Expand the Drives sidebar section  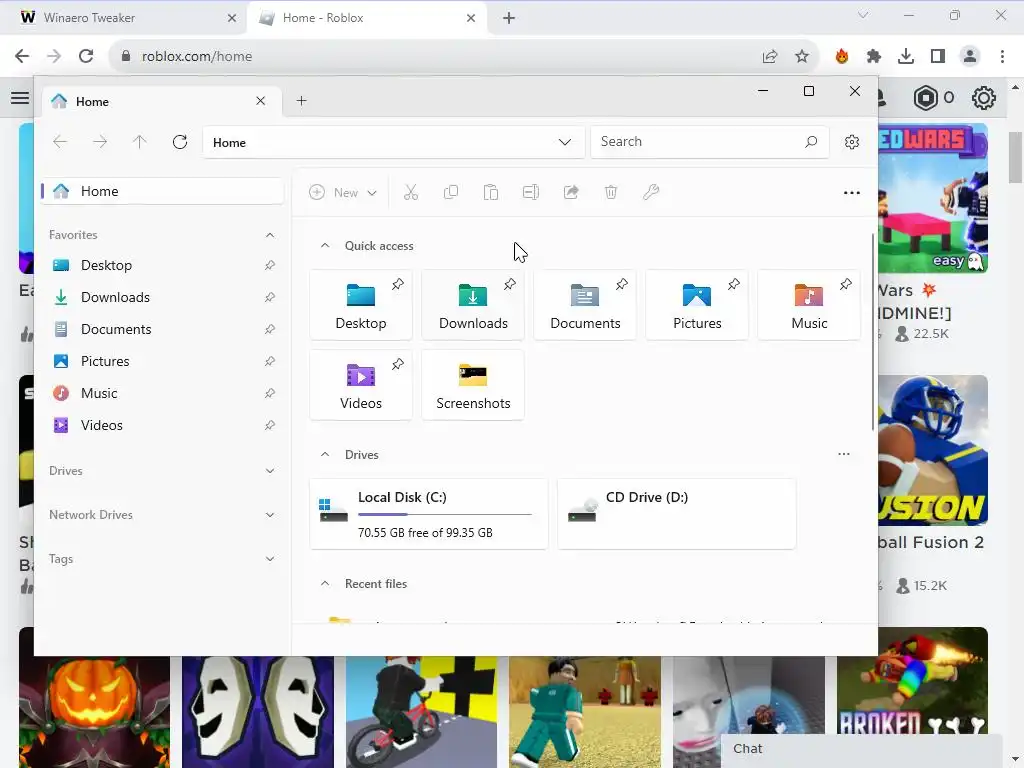[x=270, y=471]
